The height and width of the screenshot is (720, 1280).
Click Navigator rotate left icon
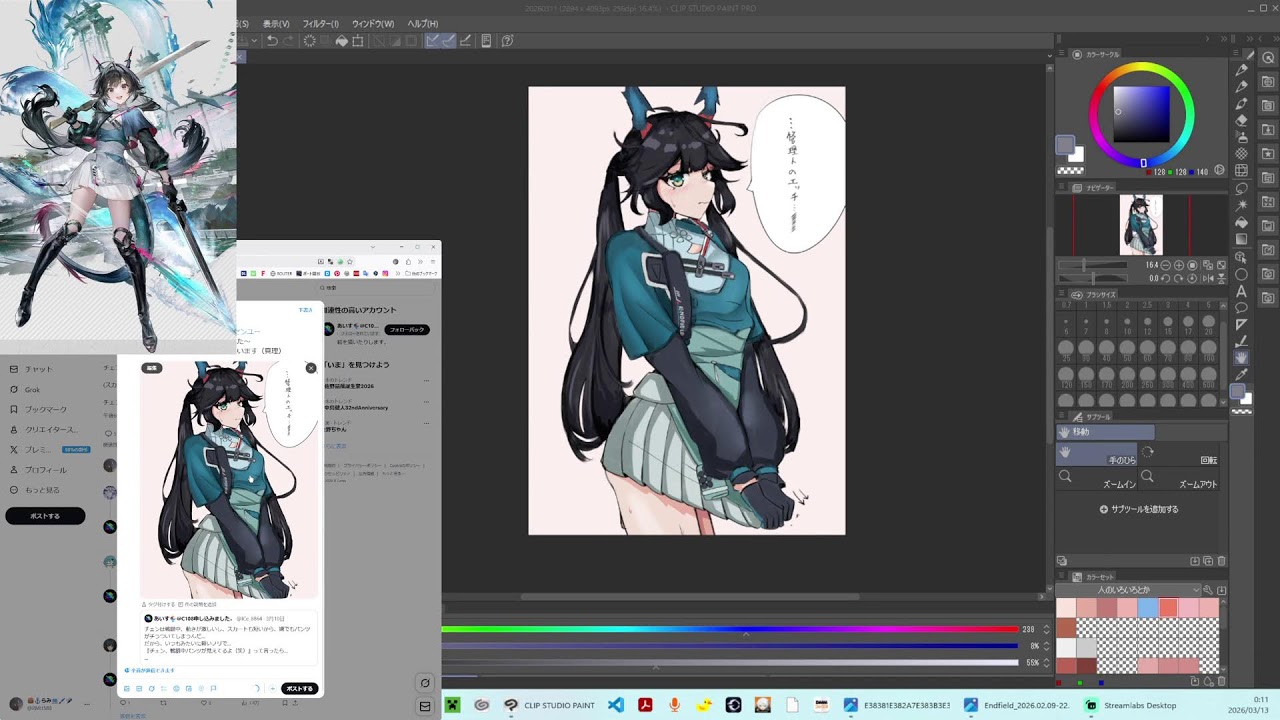pyautogui.click(x=1166, y=279)
